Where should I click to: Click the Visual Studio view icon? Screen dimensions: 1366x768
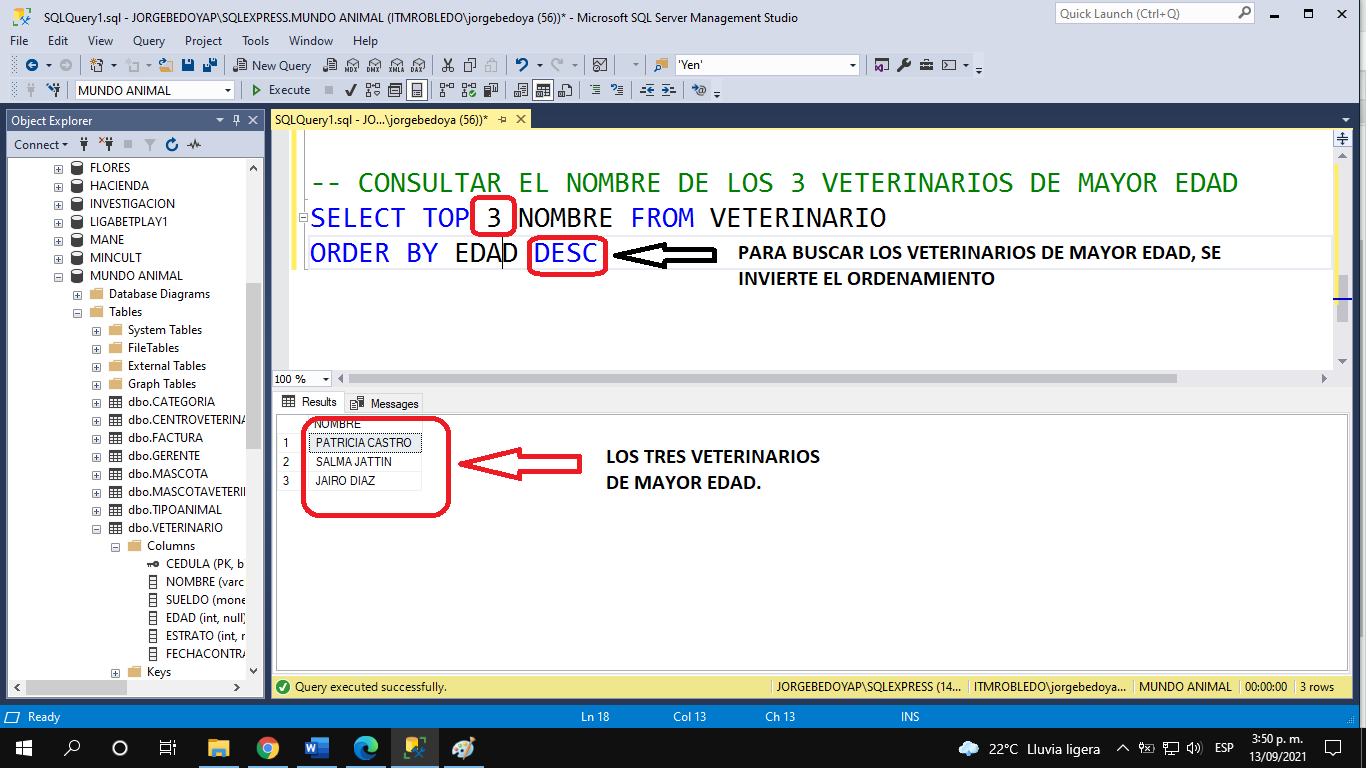pyautogui.click(x=881, y=65)
